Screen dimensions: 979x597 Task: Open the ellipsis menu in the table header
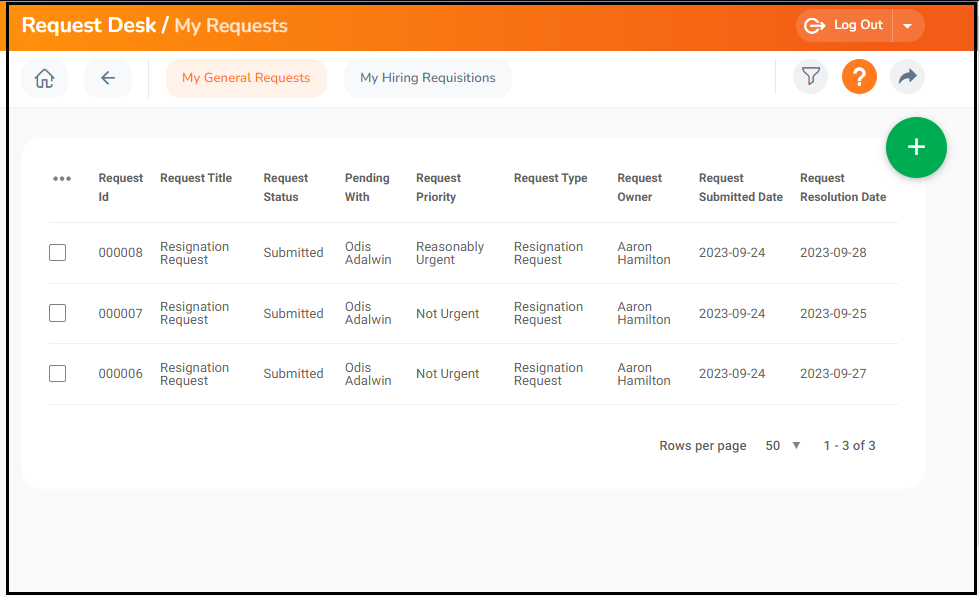click(62, 178)
